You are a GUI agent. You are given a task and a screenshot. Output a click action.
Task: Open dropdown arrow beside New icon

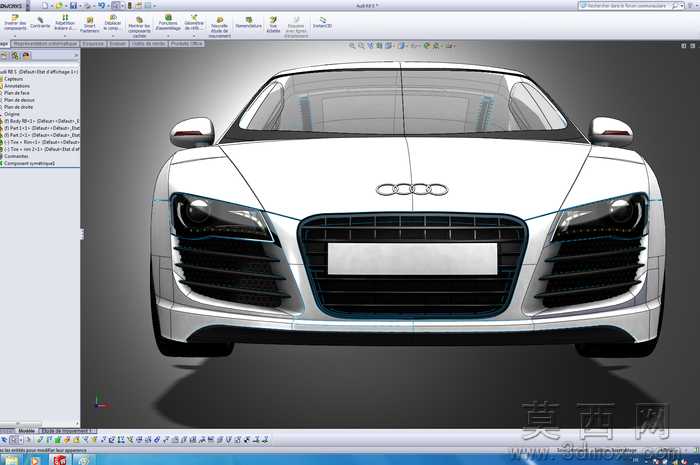click(51, 6)
